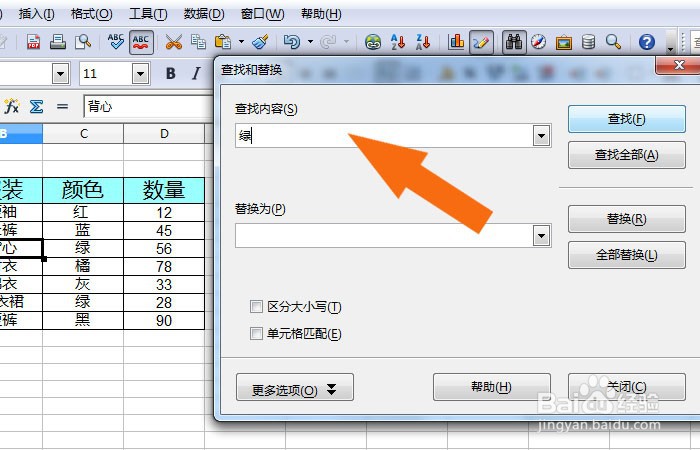
Task: Toggle AutoSpellcheck ABC icon
Action: pos(141,42)
